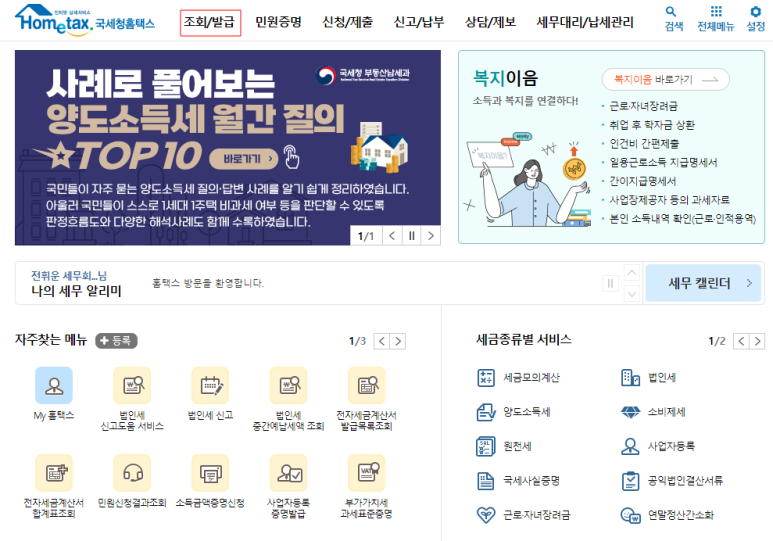This screenshot has width=773, height=541.
Task: Open the 전체메뉴 grid icon
Action: click(715, 19)
